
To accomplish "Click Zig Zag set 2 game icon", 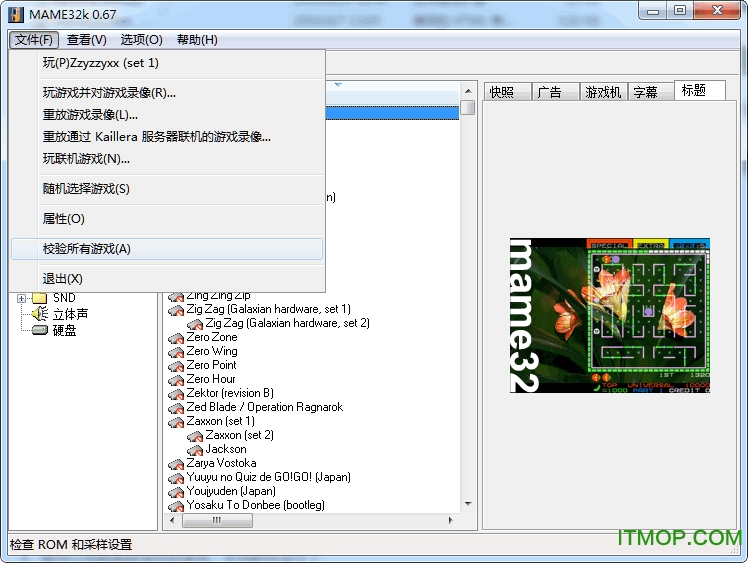I will (195, 324).
